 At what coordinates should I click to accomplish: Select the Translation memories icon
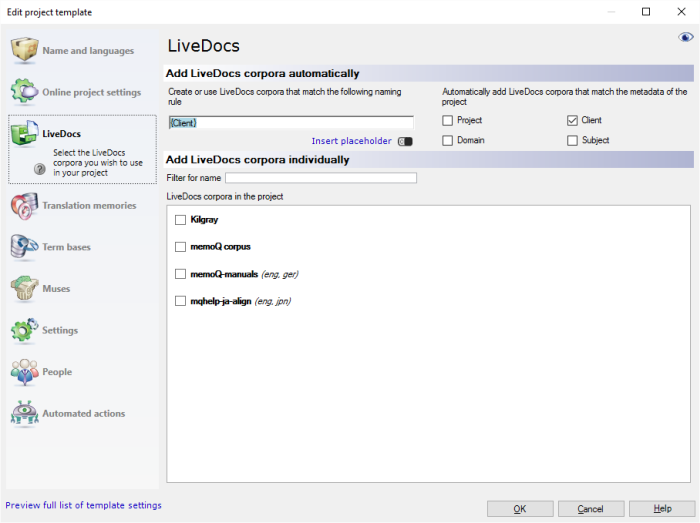point(25,205)
